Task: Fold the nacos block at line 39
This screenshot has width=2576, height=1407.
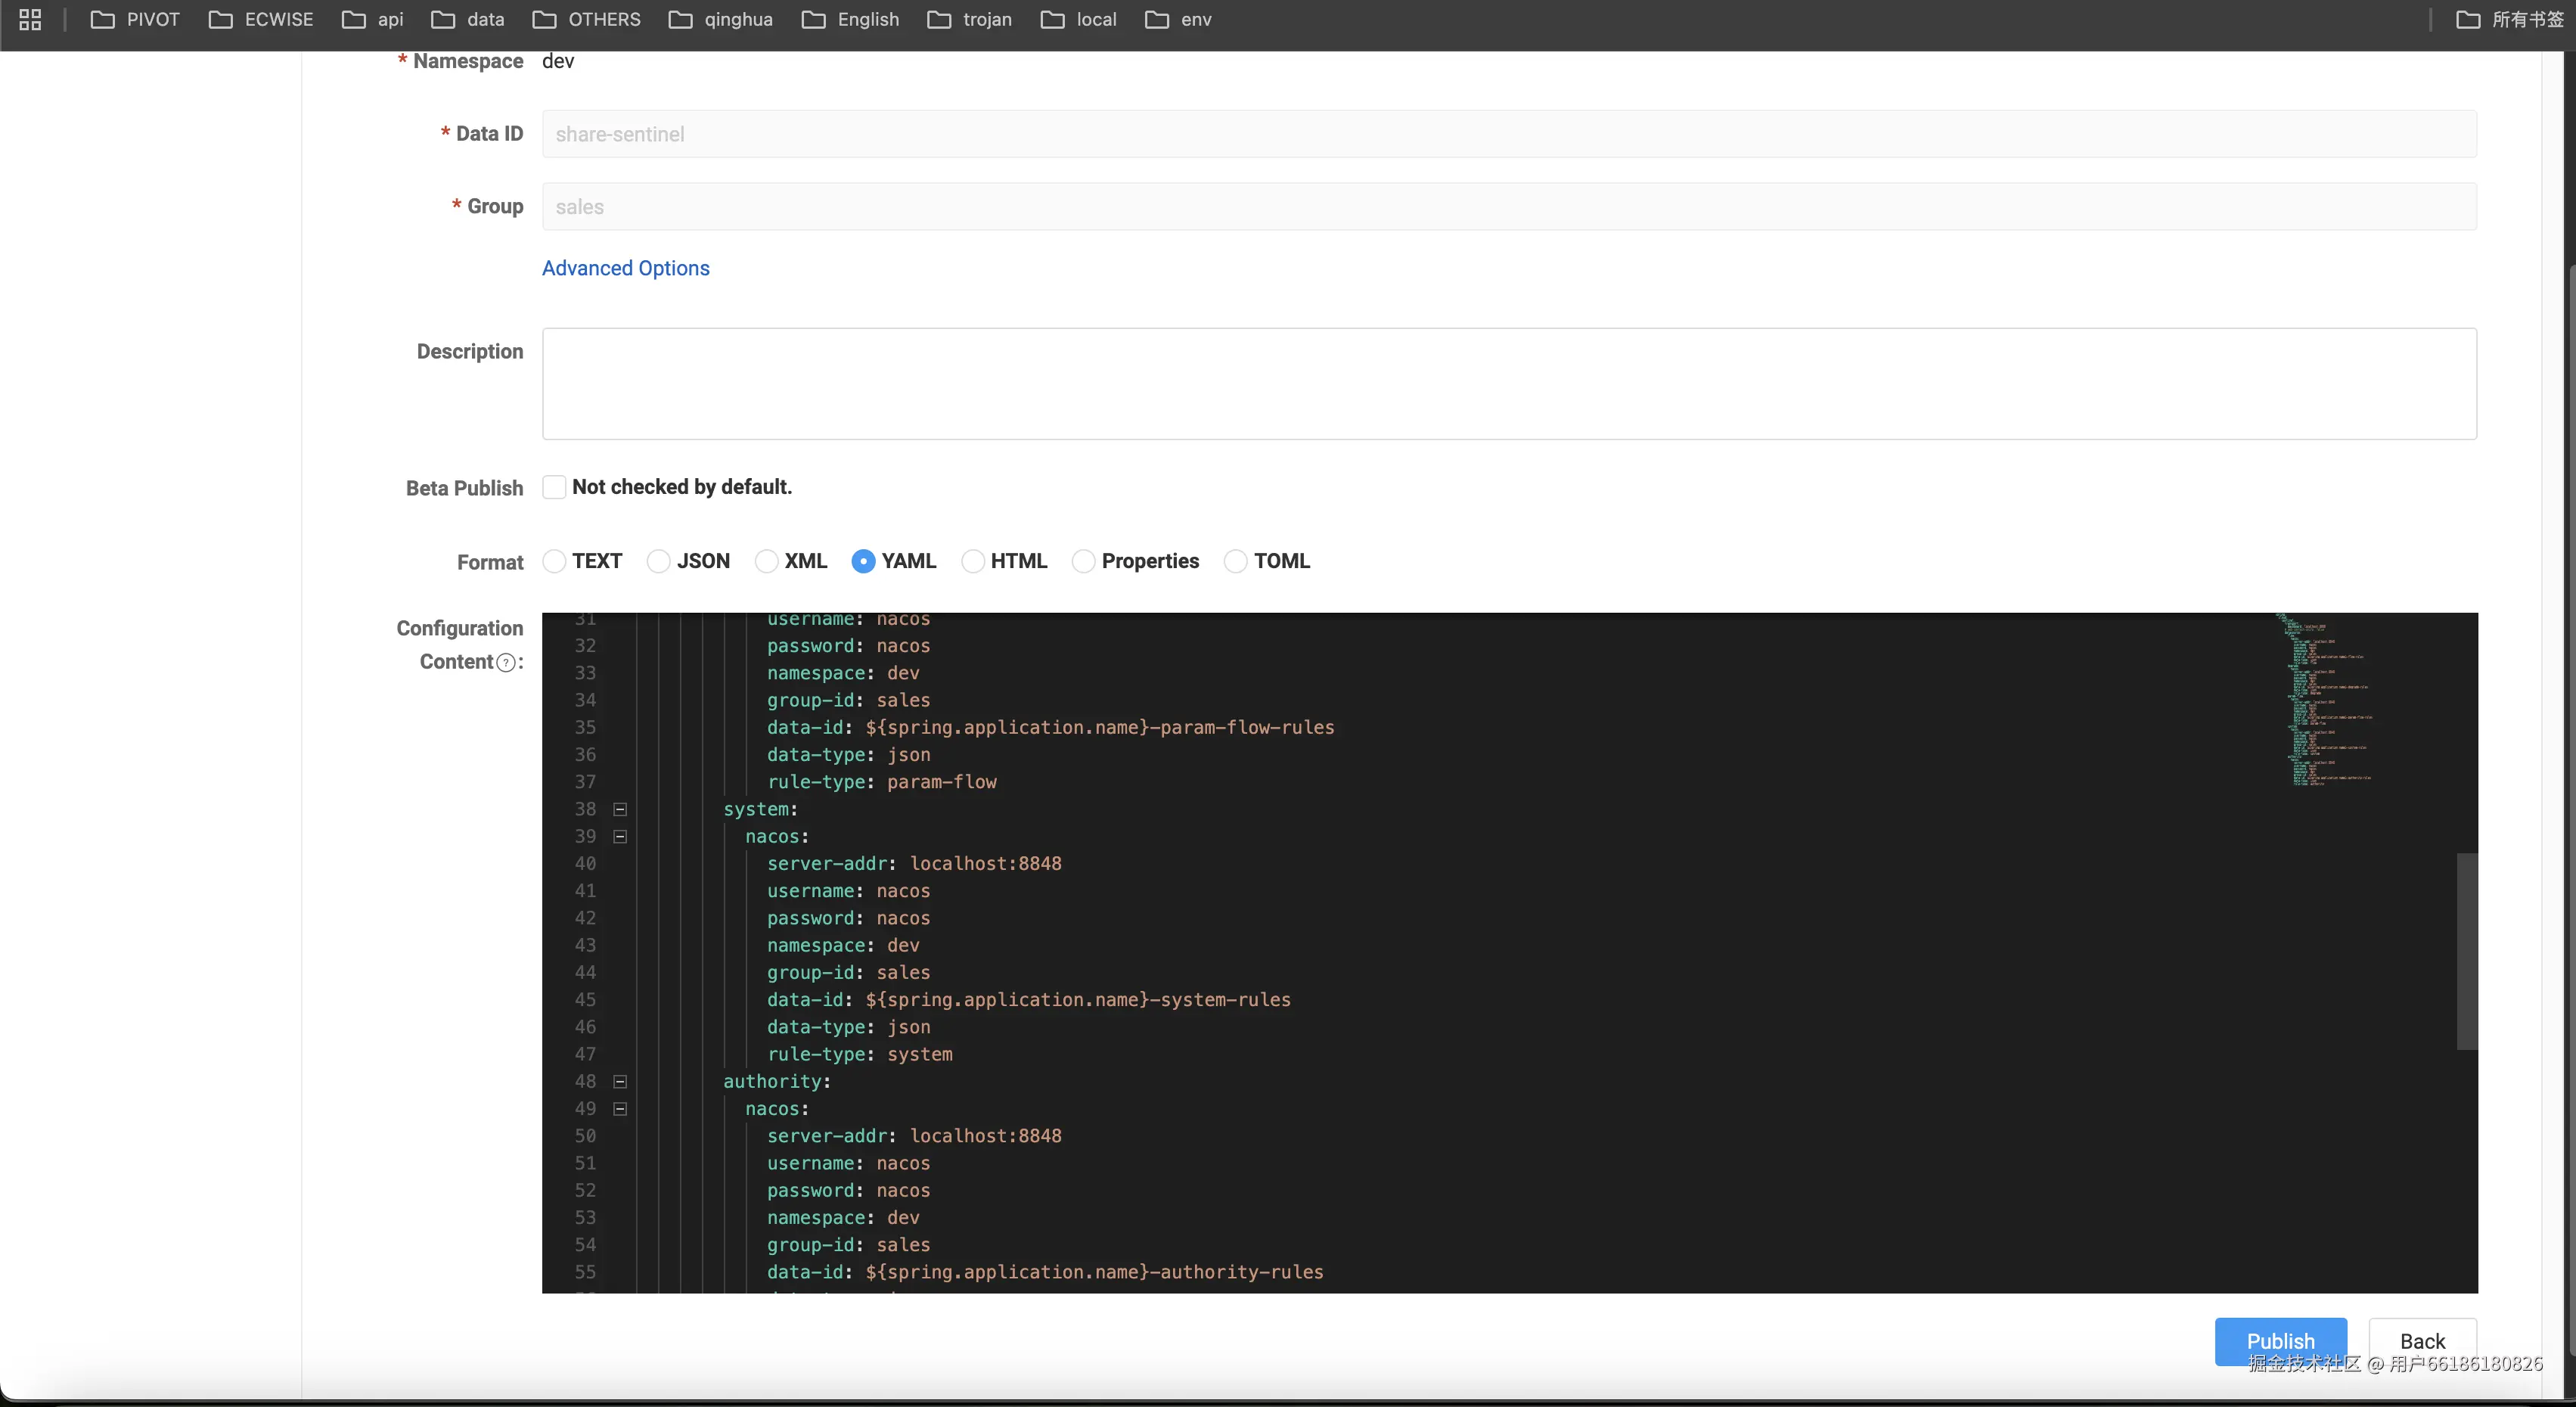Action: tap(620, 837)
